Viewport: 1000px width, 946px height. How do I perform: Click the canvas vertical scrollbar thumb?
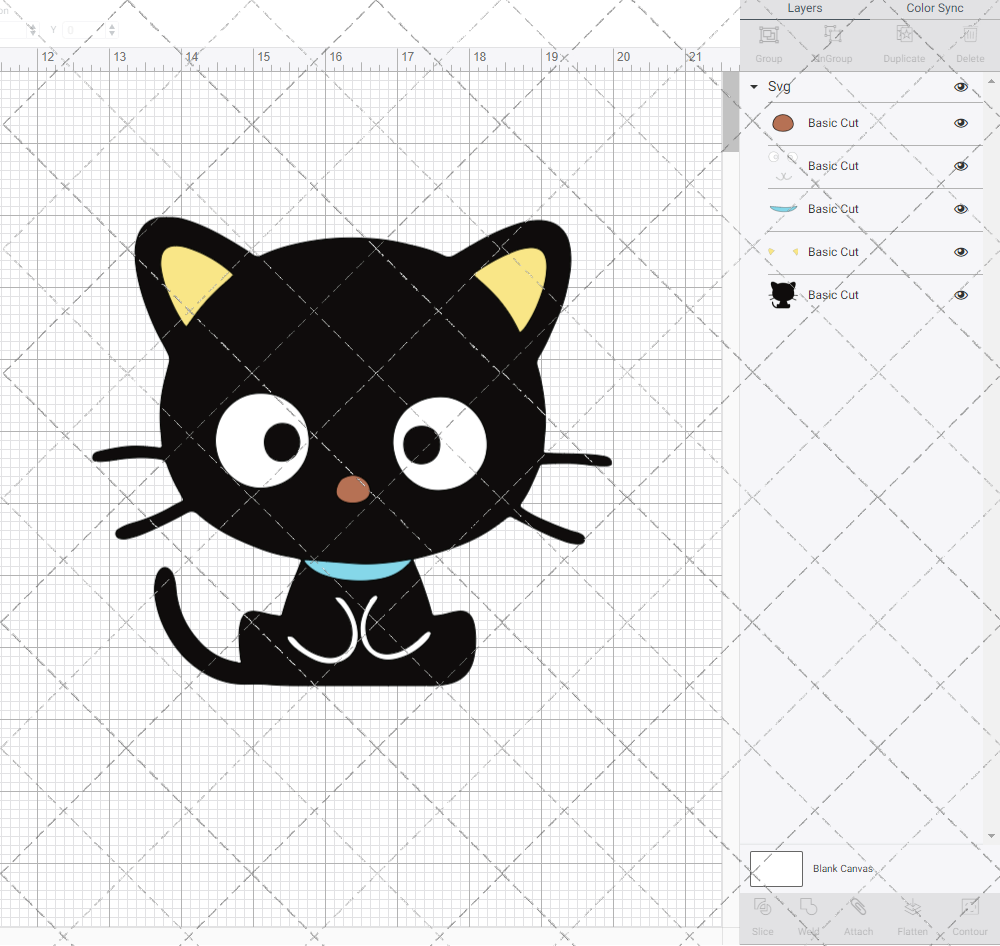click(730, 112)
